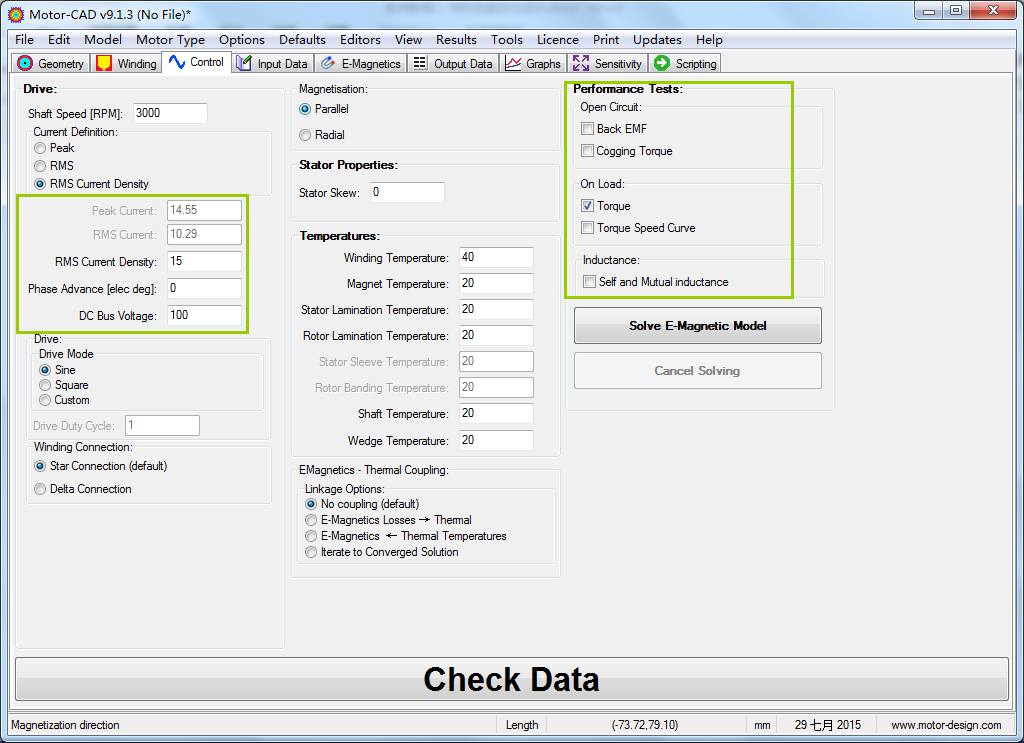
Task: Open the Motor Type menu
Action: 170,40
